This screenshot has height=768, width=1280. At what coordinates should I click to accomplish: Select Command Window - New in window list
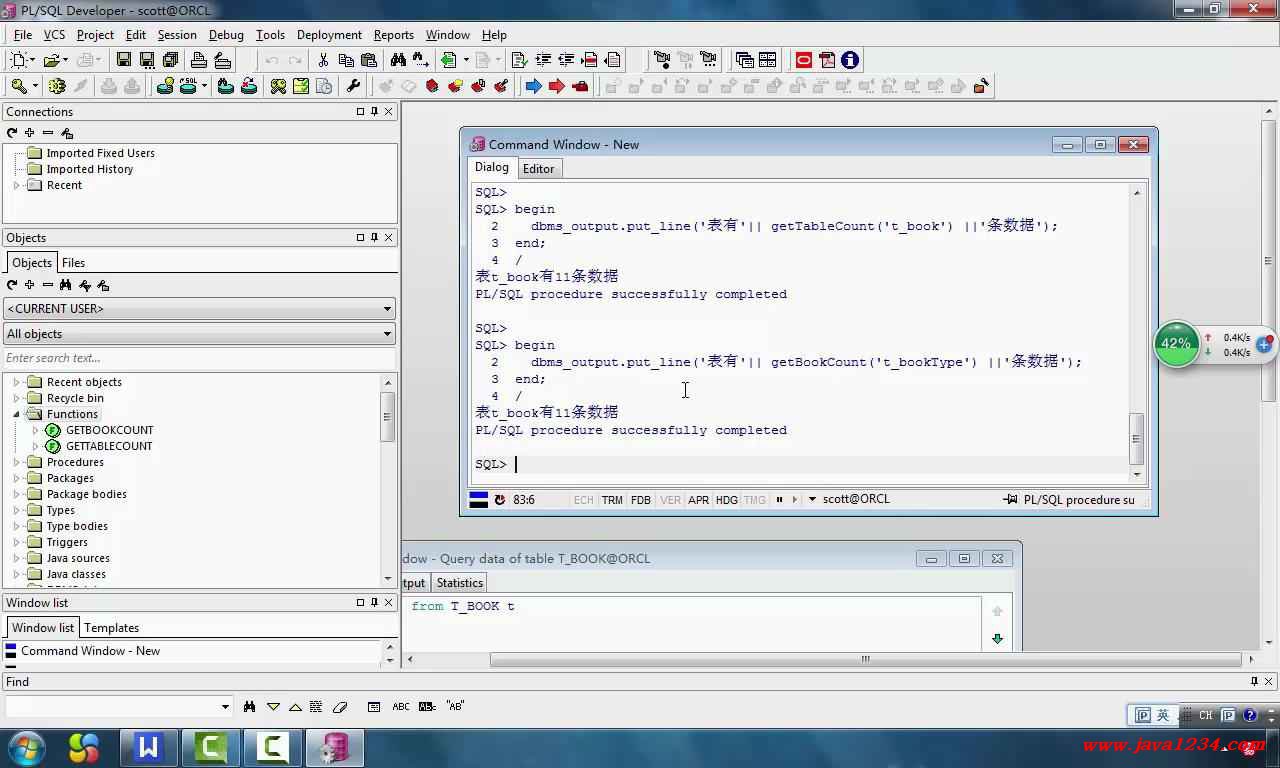pyautogui.click(x=90, y=651)
